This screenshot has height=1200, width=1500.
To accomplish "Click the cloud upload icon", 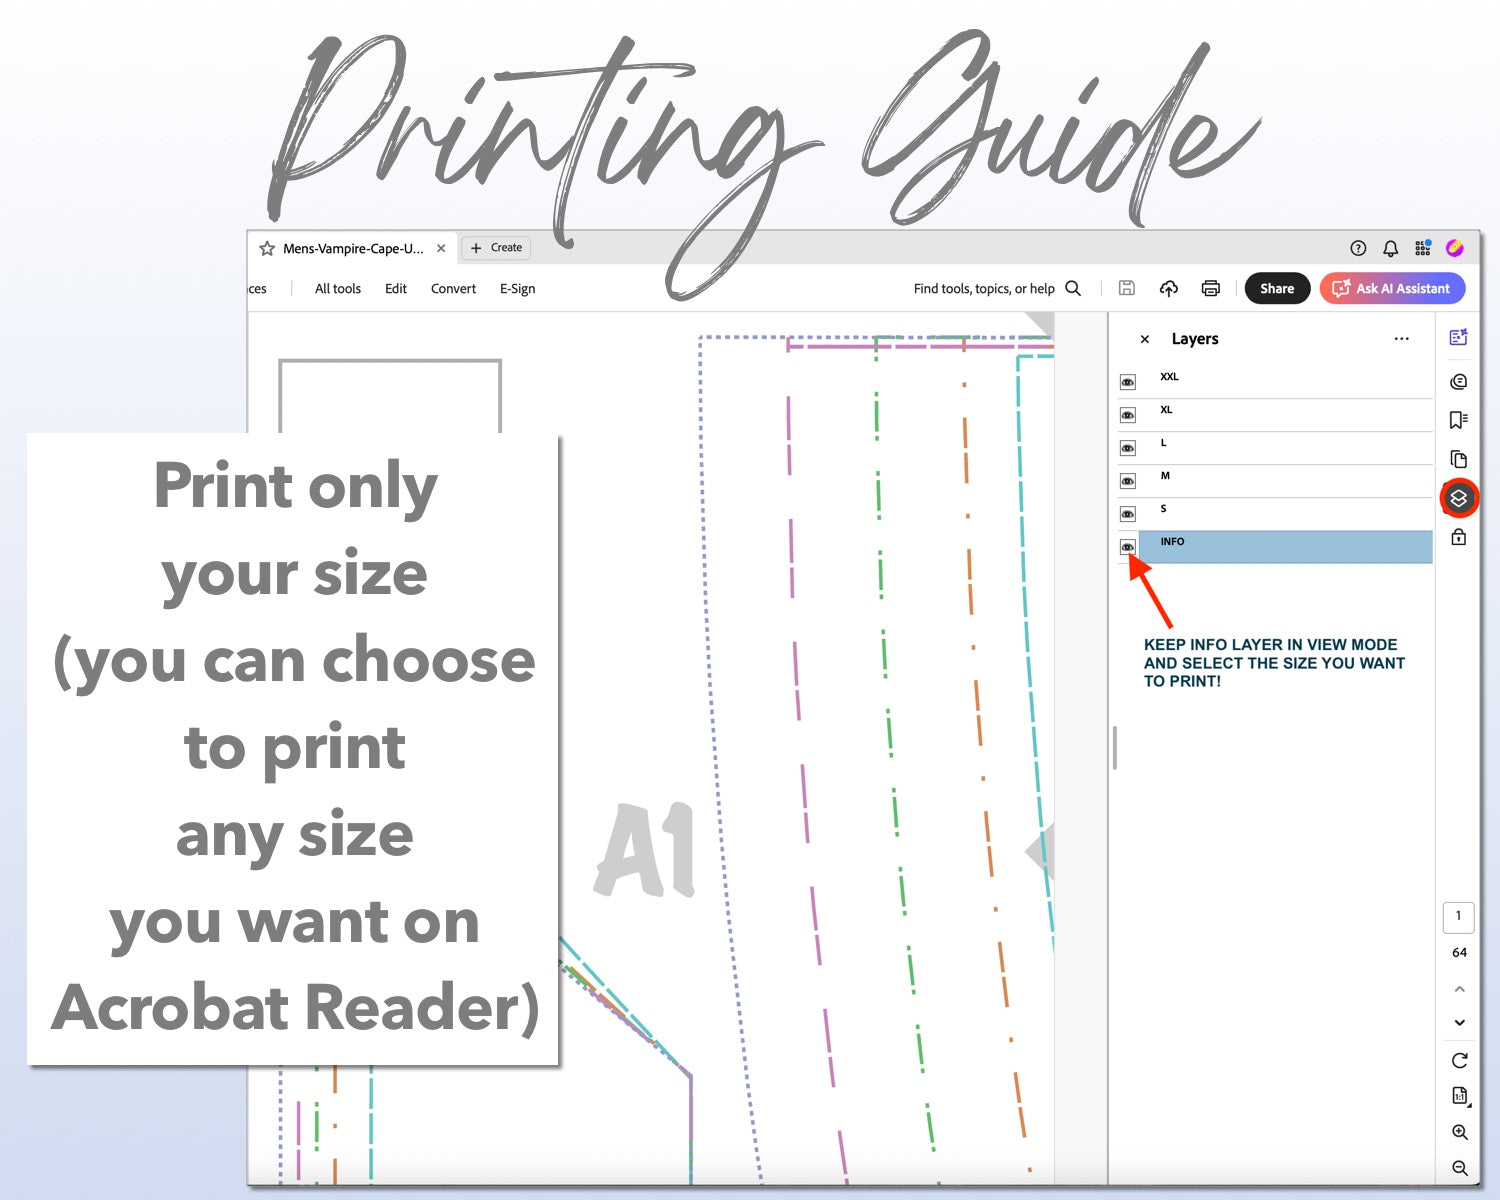I will pos(1168,289).
